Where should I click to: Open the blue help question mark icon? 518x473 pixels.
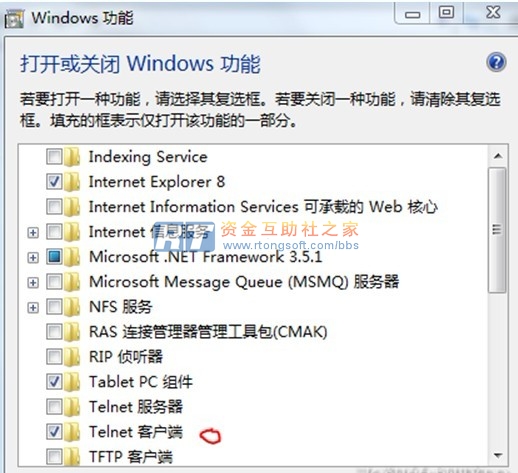click(496, 62)
